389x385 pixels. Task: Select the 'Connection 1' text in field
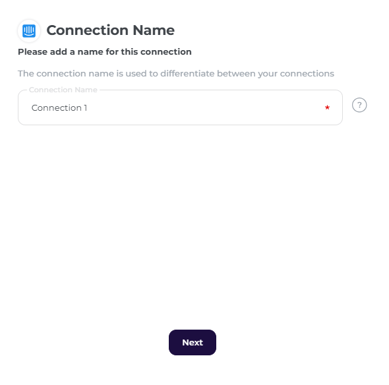pos(59,108)
